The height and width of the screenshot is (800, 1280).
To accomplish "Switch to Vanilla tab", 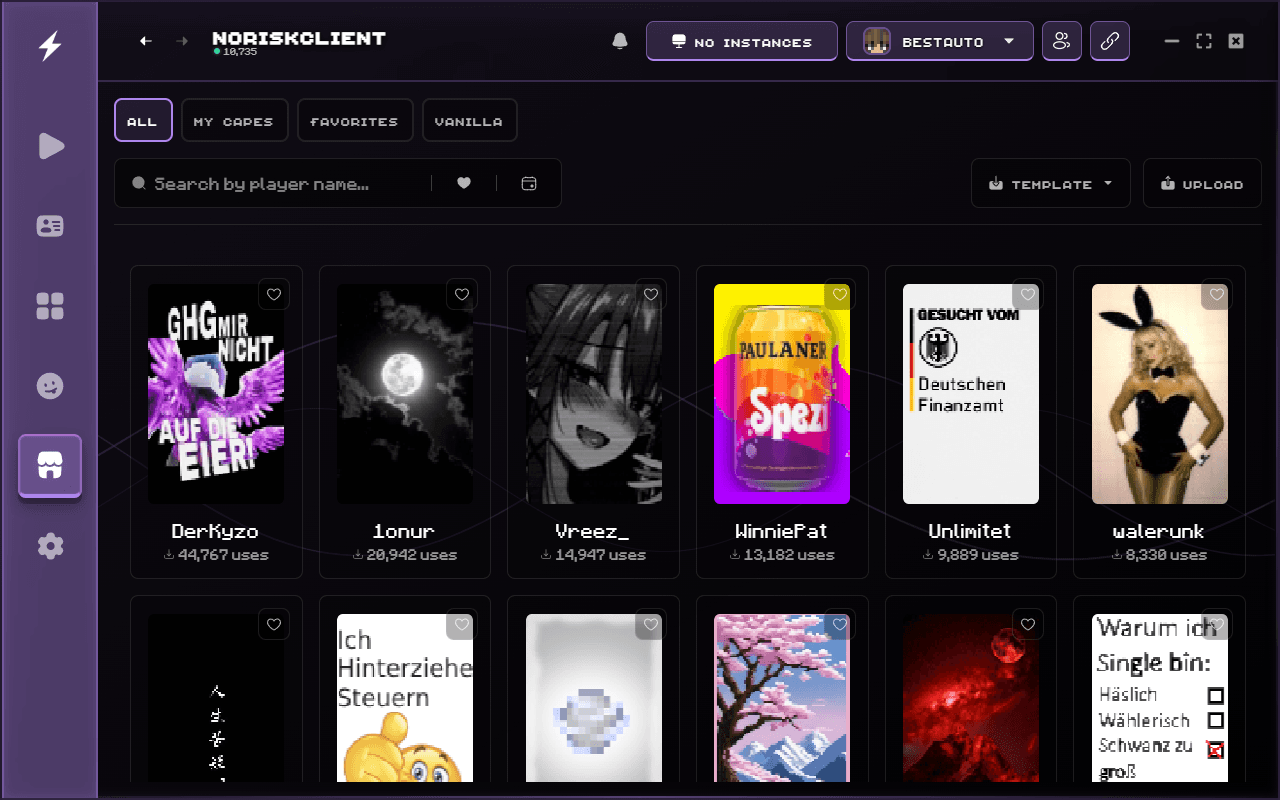I will (x=469, y=120).
